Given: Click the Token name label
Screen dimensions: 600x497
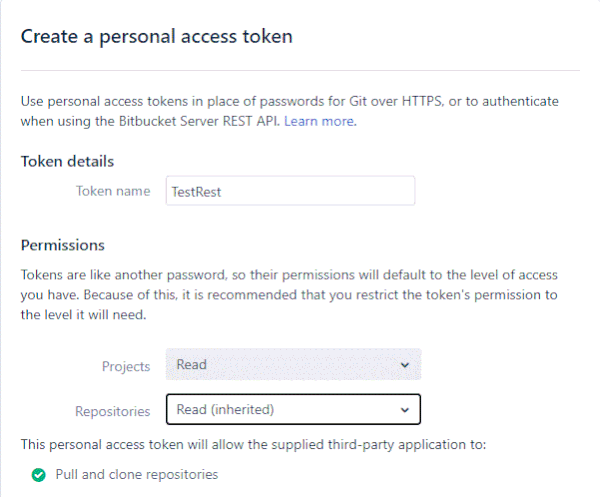Looking at the screenshot, I should click(113, 191).
